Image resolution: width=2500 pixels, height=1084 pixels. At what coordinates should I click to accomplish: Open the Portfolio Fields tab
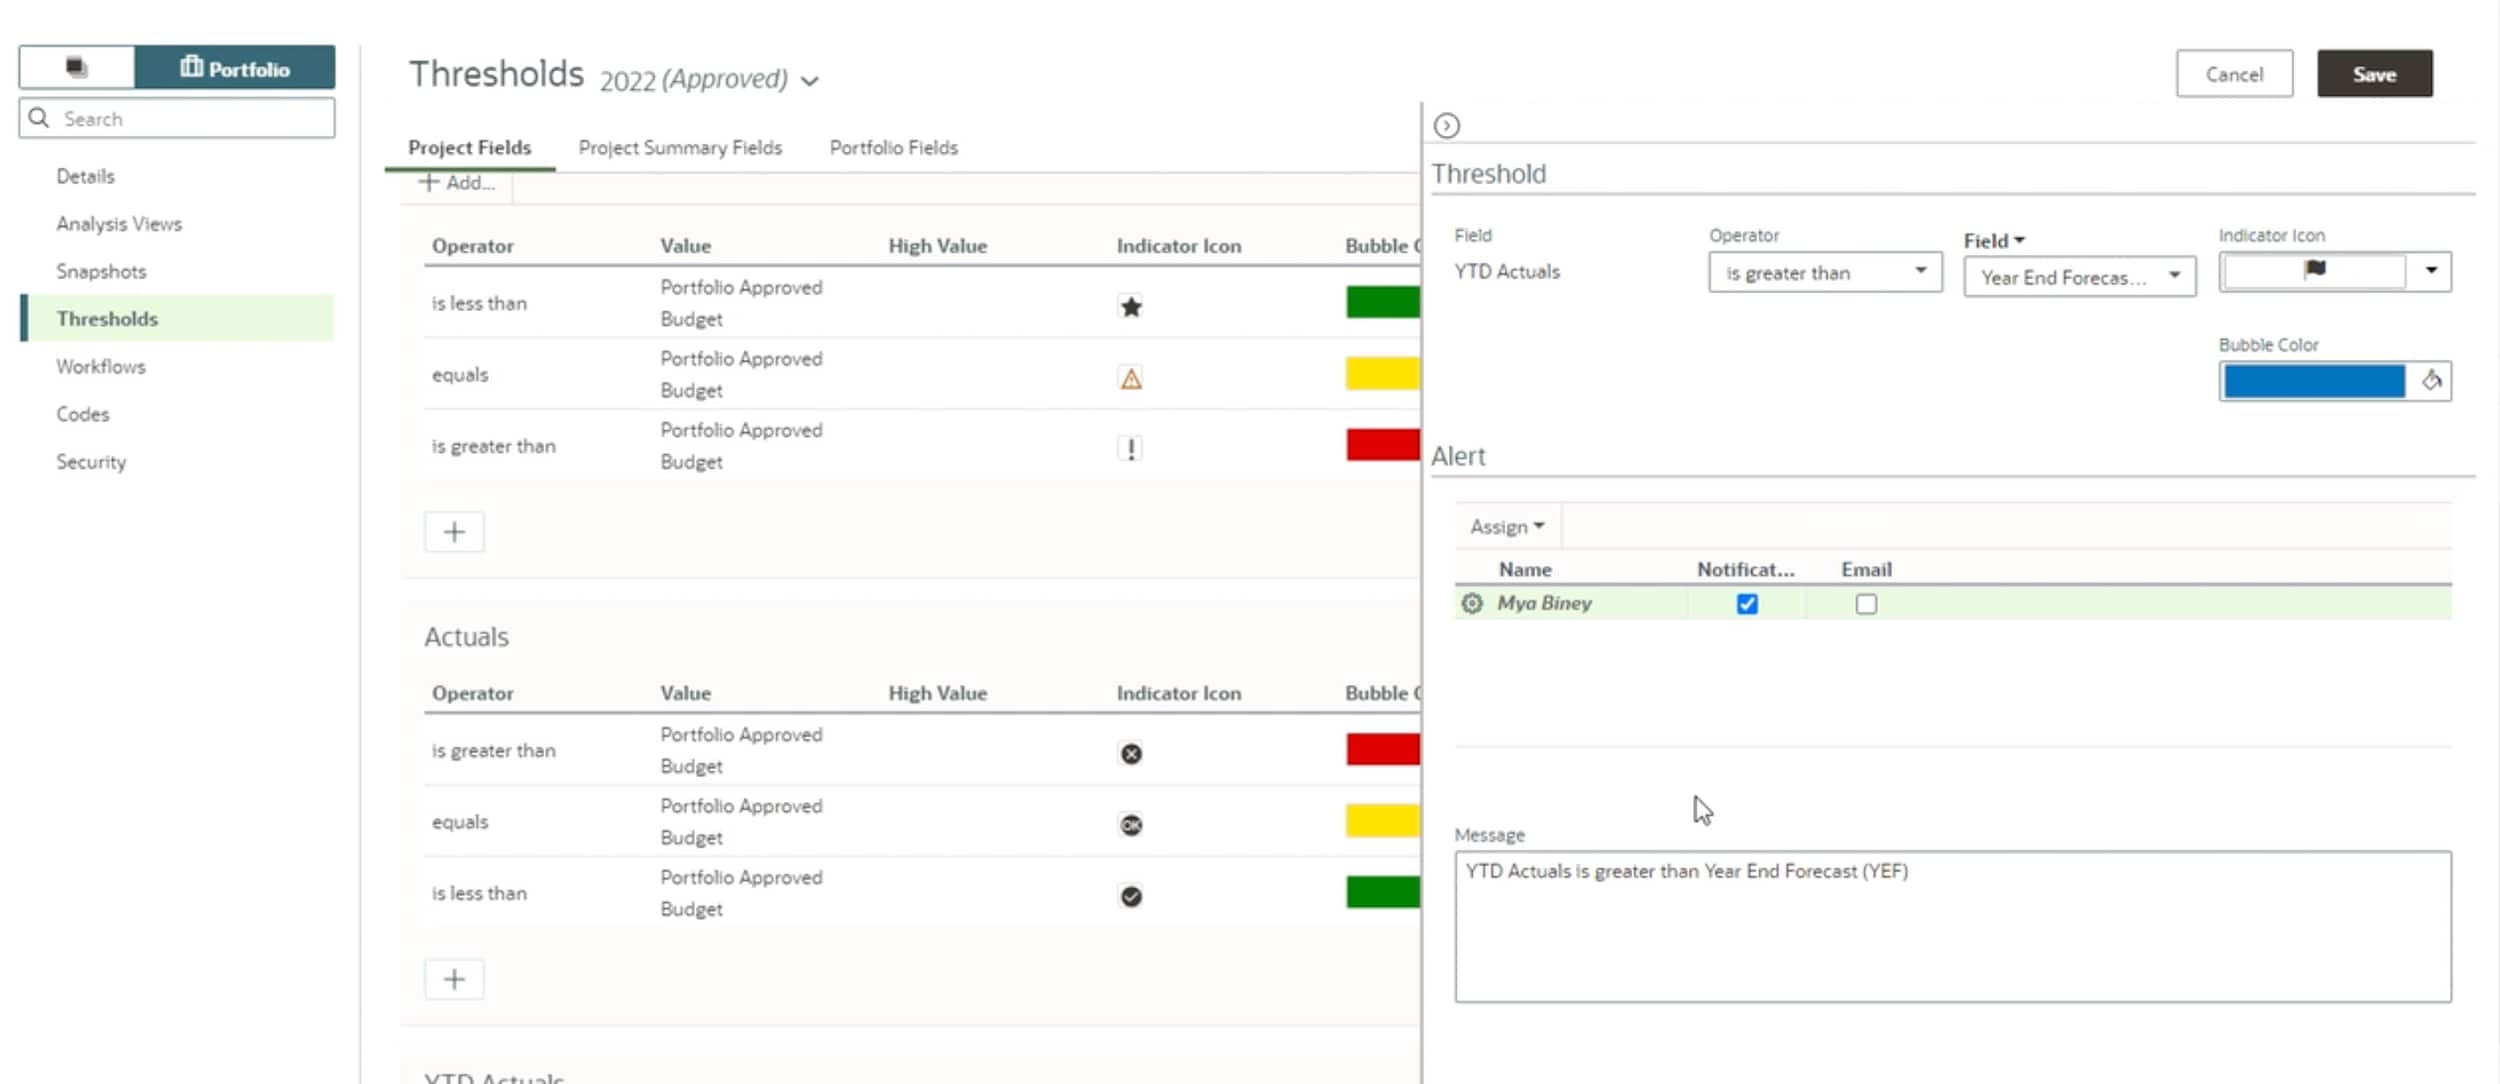(x=893, y=148)
